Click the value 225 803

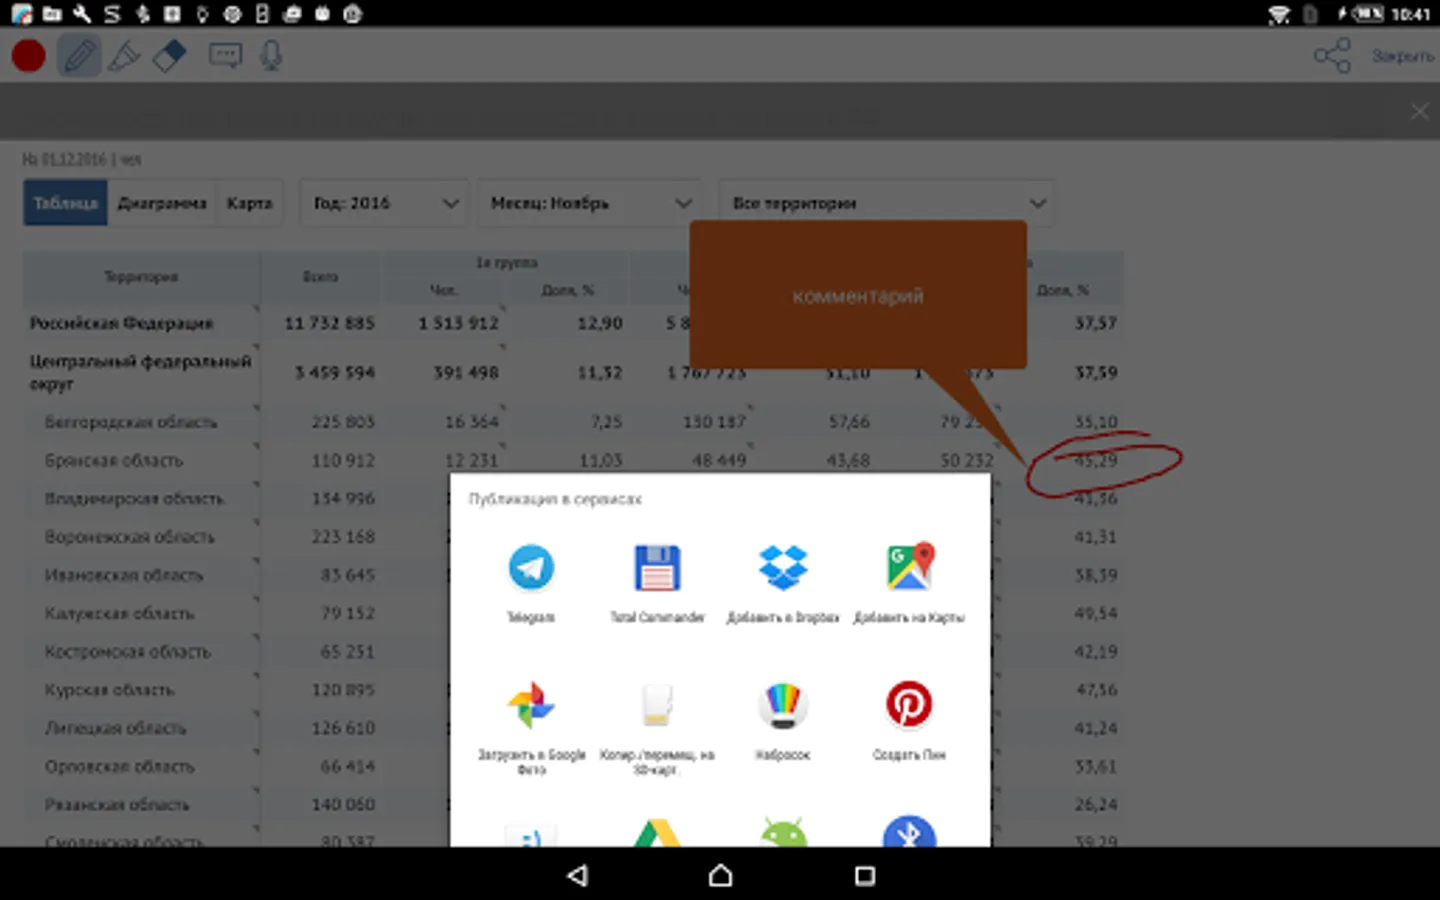tap(343, 422)
